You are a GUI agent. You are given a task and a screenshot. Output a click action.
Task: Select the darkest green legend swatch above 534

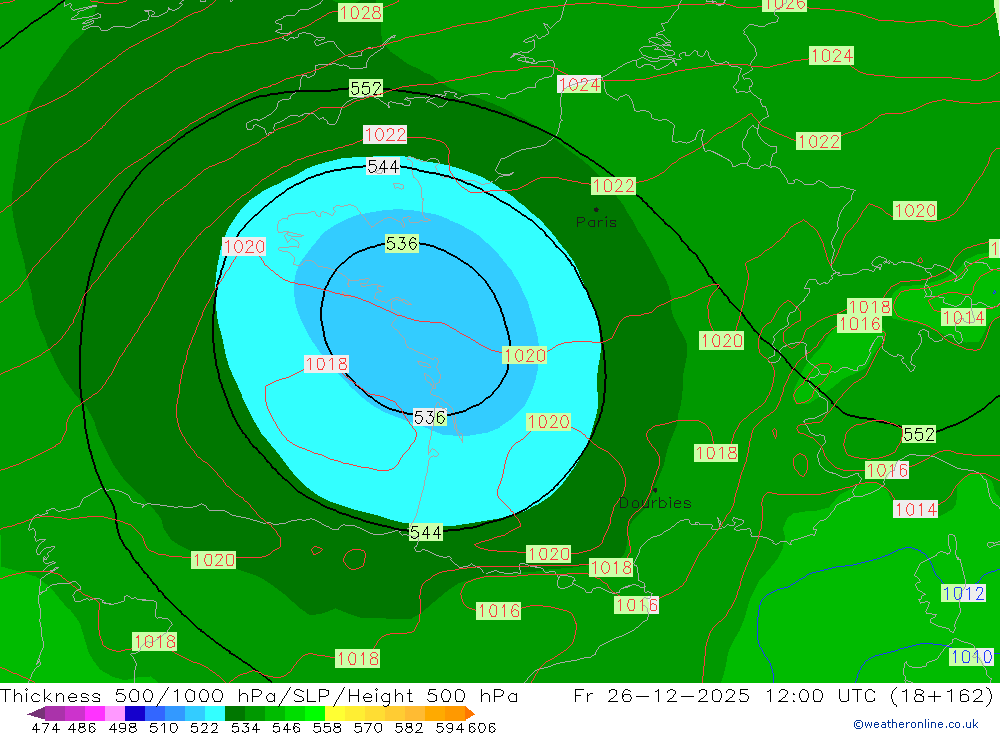(x=235, y=713)
